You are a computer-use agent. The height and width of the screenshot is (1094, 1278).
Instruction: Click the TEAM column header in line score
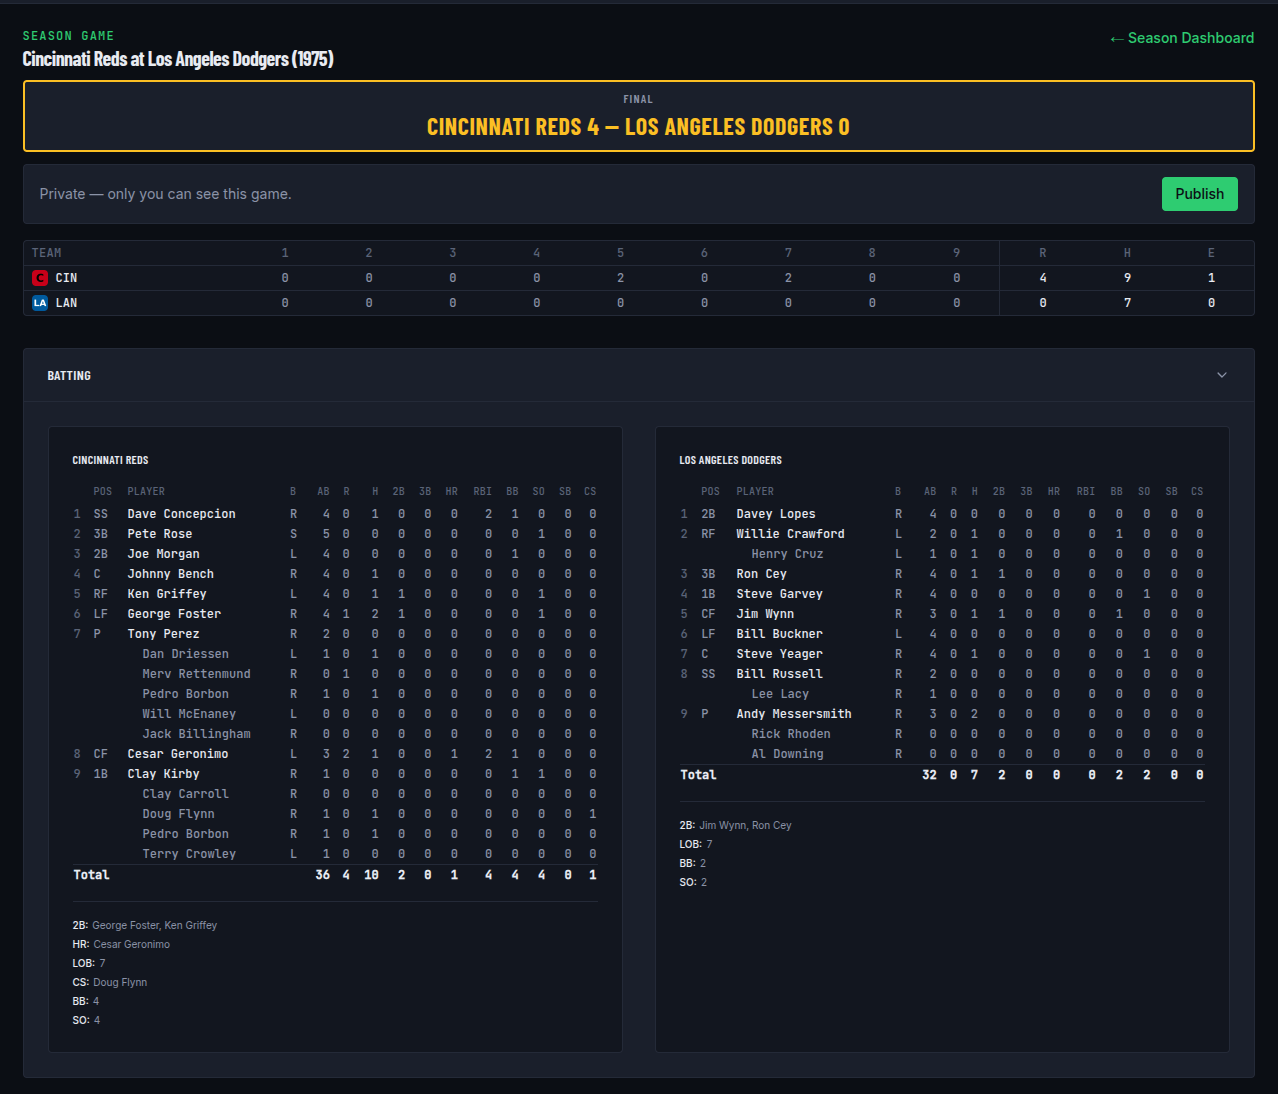coord(46,253)
